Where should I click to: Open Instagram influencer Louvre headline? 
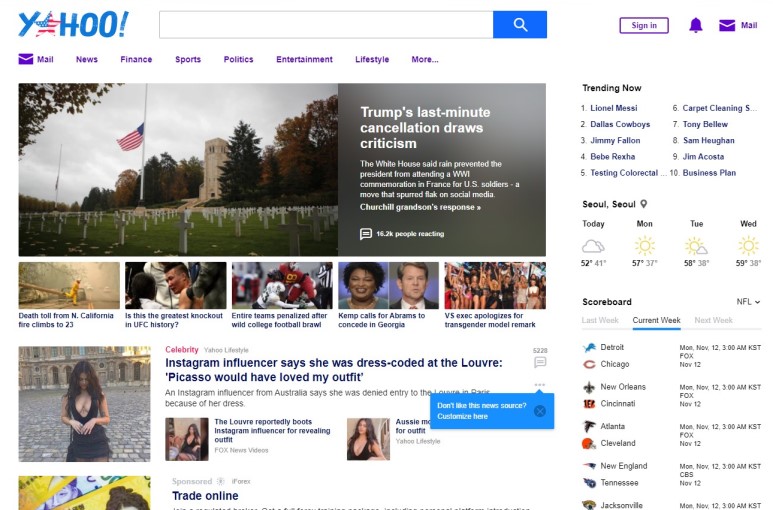coord(334,370)
